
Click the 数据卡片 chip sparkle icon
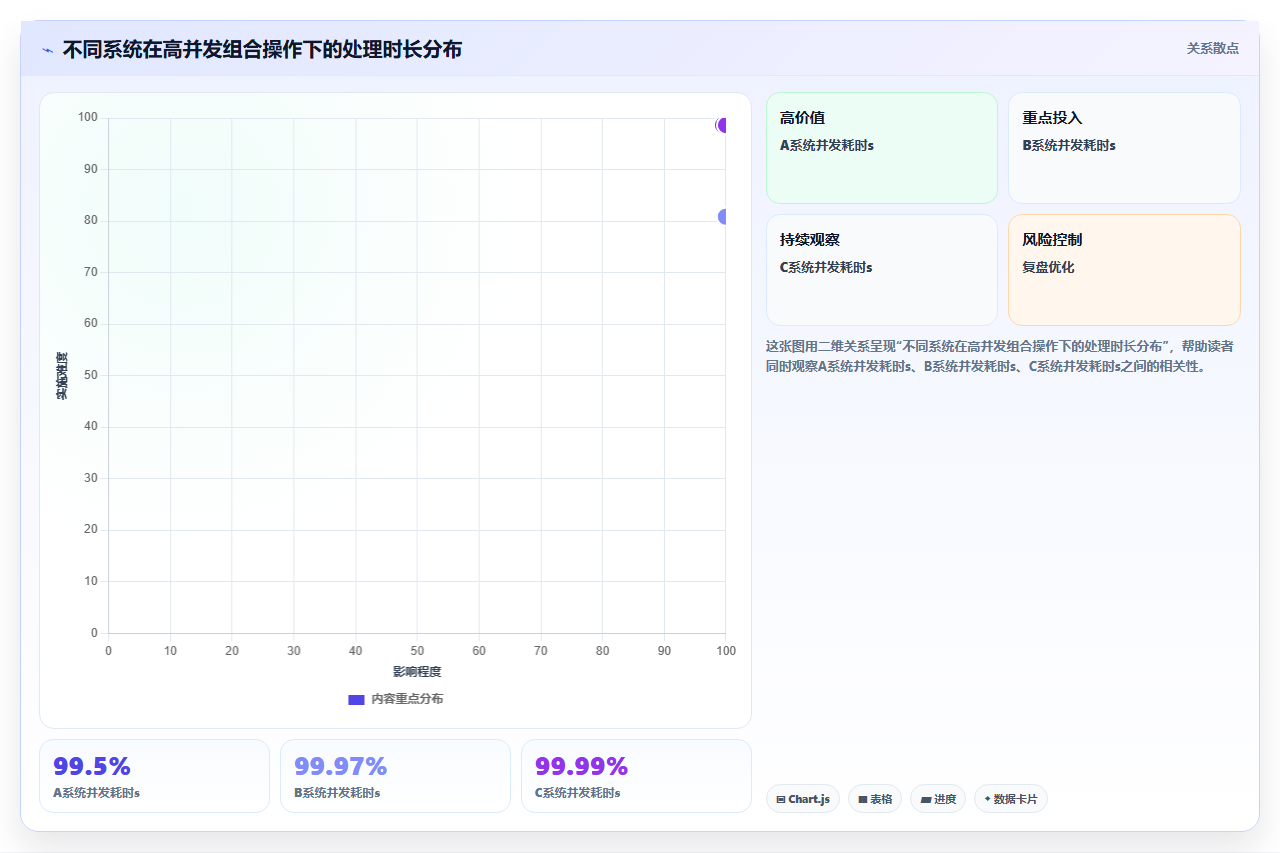(987, 799)
